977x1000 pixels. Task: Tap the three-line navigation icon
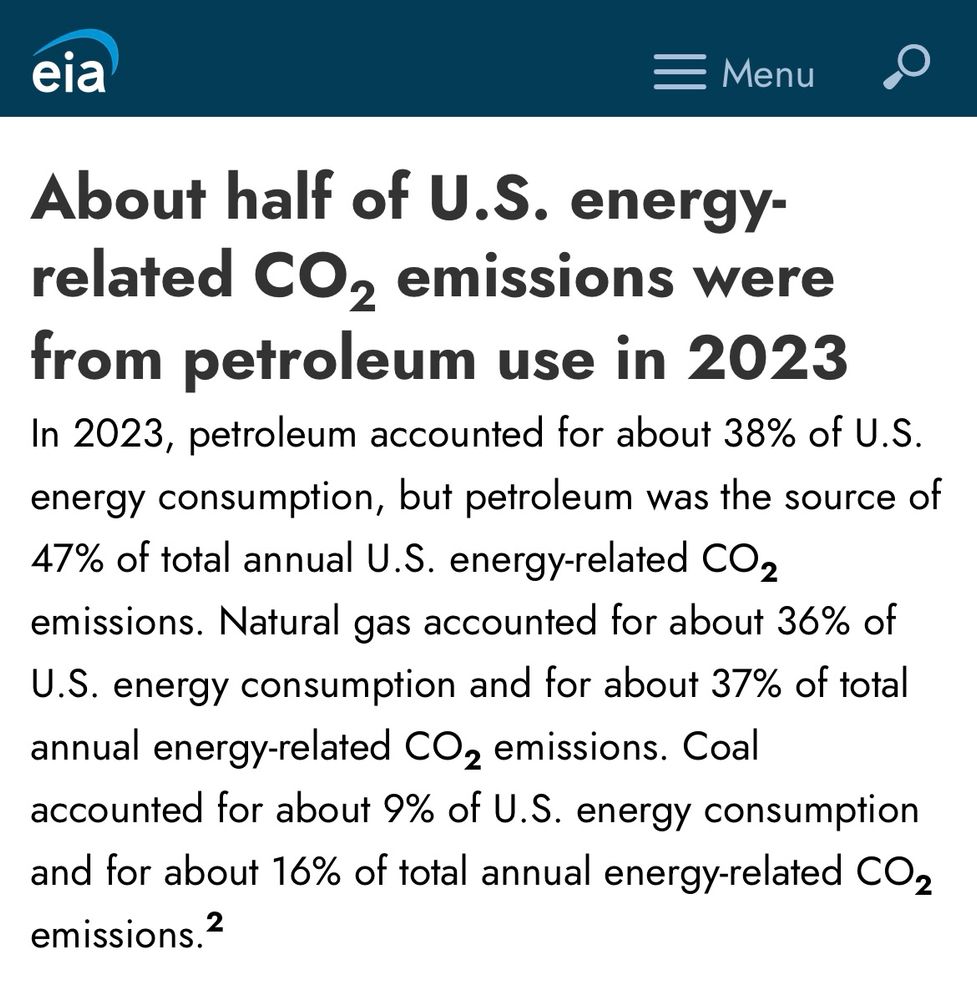point(678,73)
